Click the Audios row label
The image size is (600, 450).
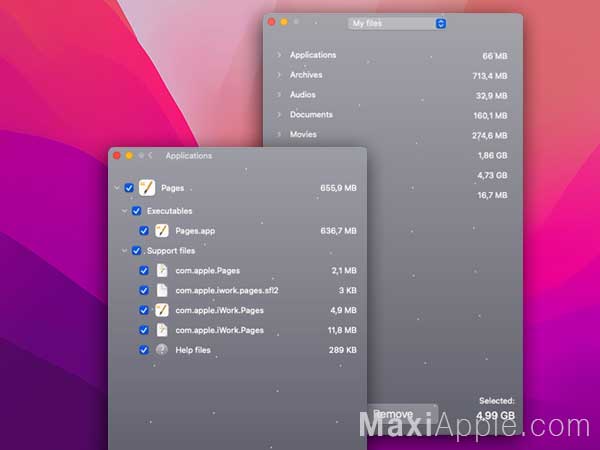click(303, 95)
